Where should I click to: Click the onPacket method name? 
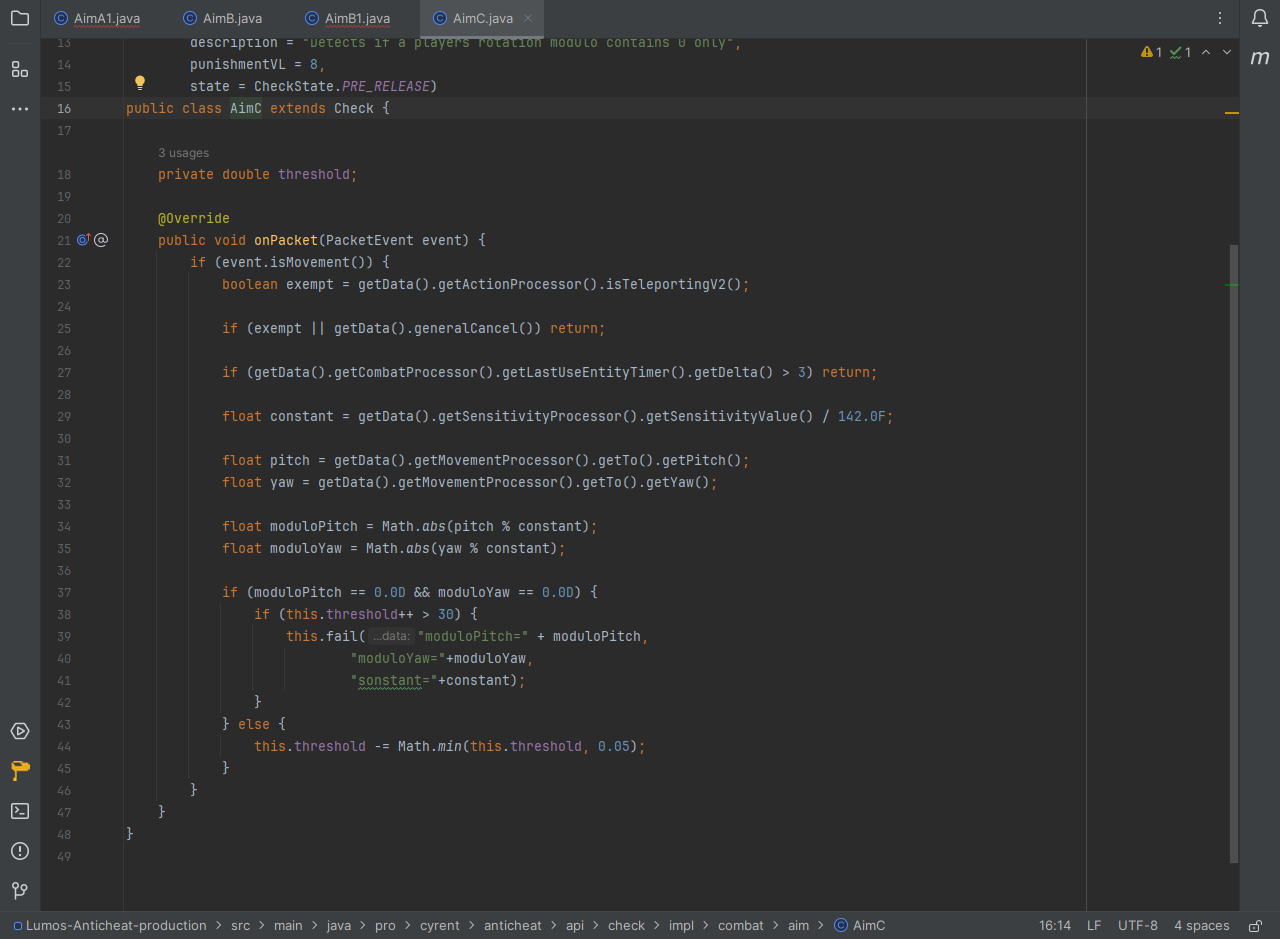tap(286, 240)
